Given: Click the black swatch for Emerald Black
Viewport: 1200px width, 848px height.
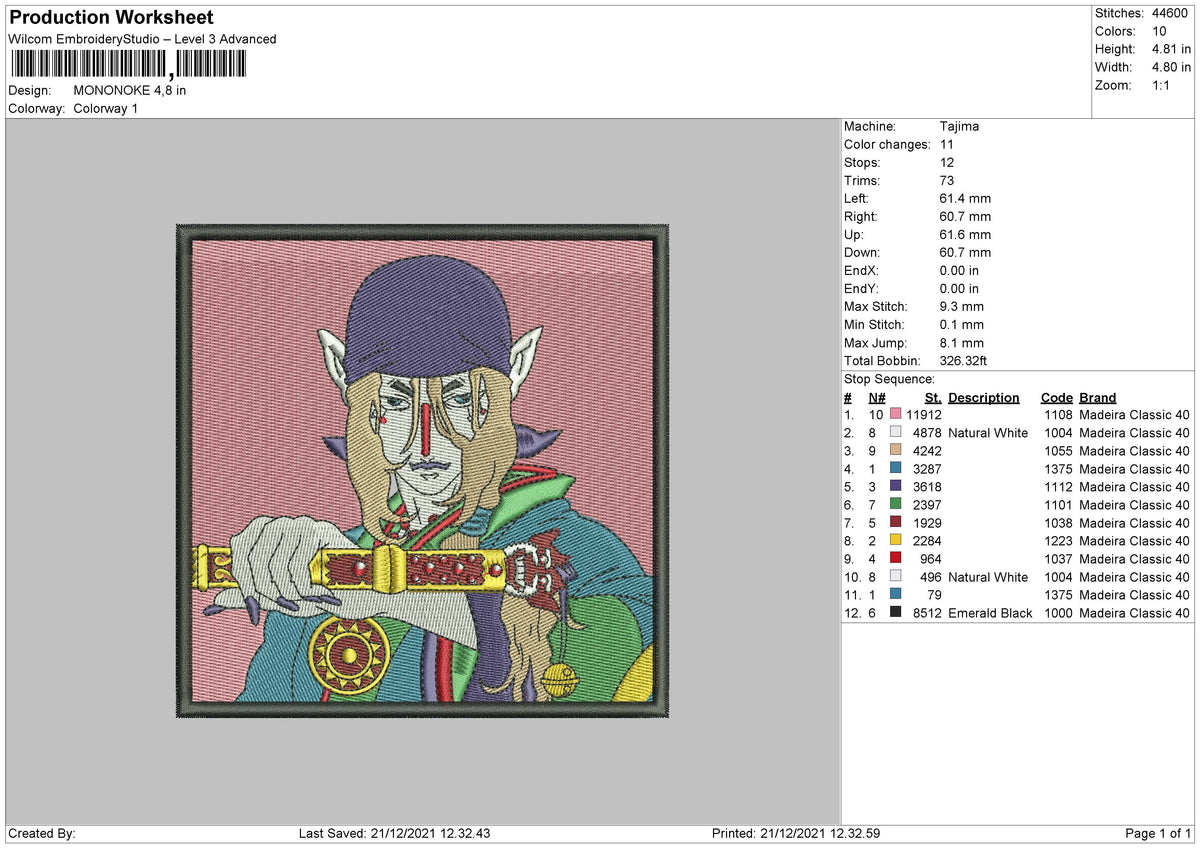Looking at the screenshot, I should coord(895,613).
